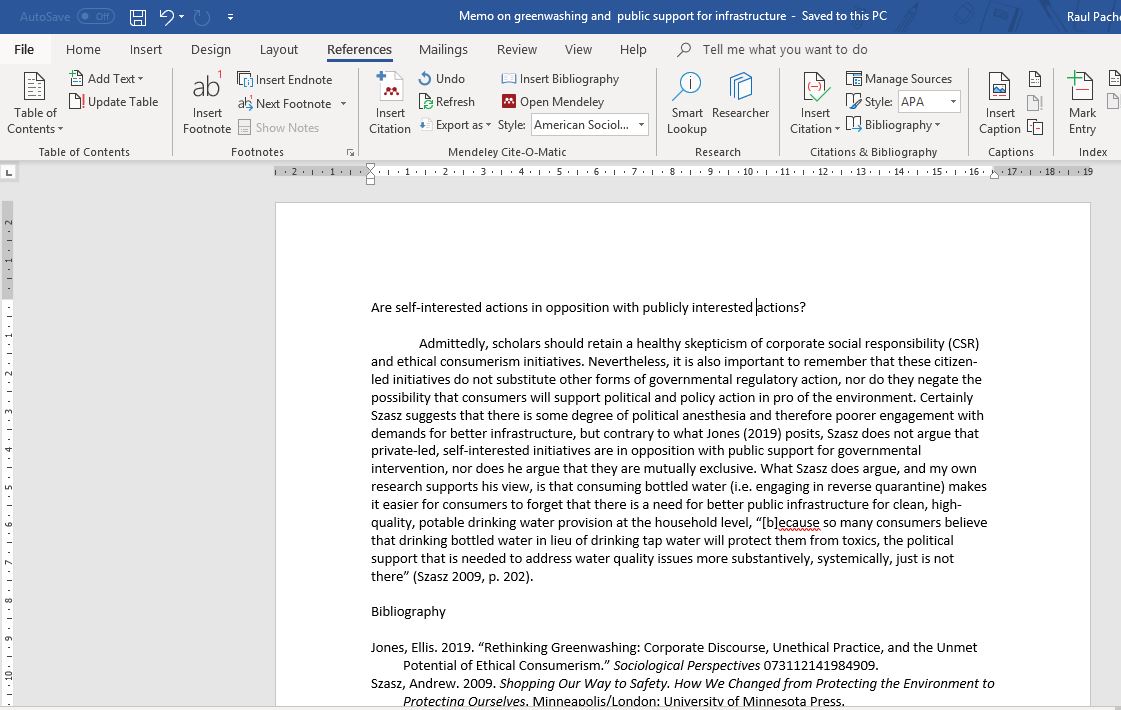Image resolution: width=1121 pixels, height=710 pixels.
Task: Click the tab selector at the ruler's left end
Action: point(9,172)
